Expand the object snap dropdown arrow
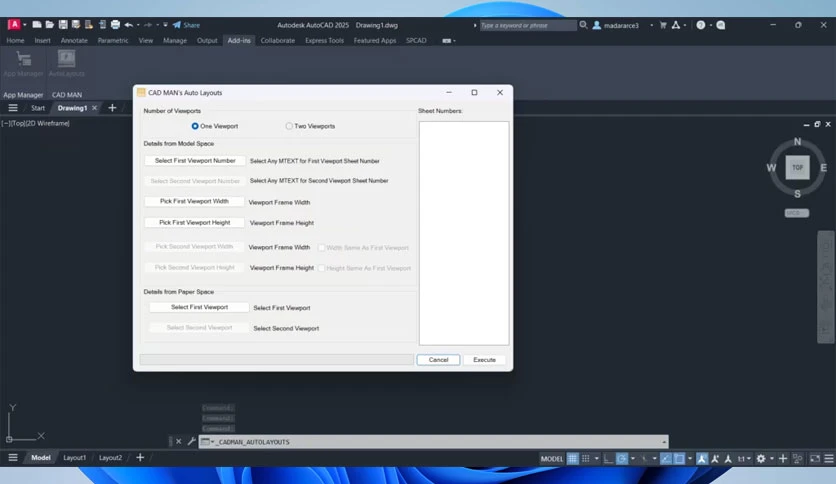The image size is (836, 484). [x=690, y=458]
